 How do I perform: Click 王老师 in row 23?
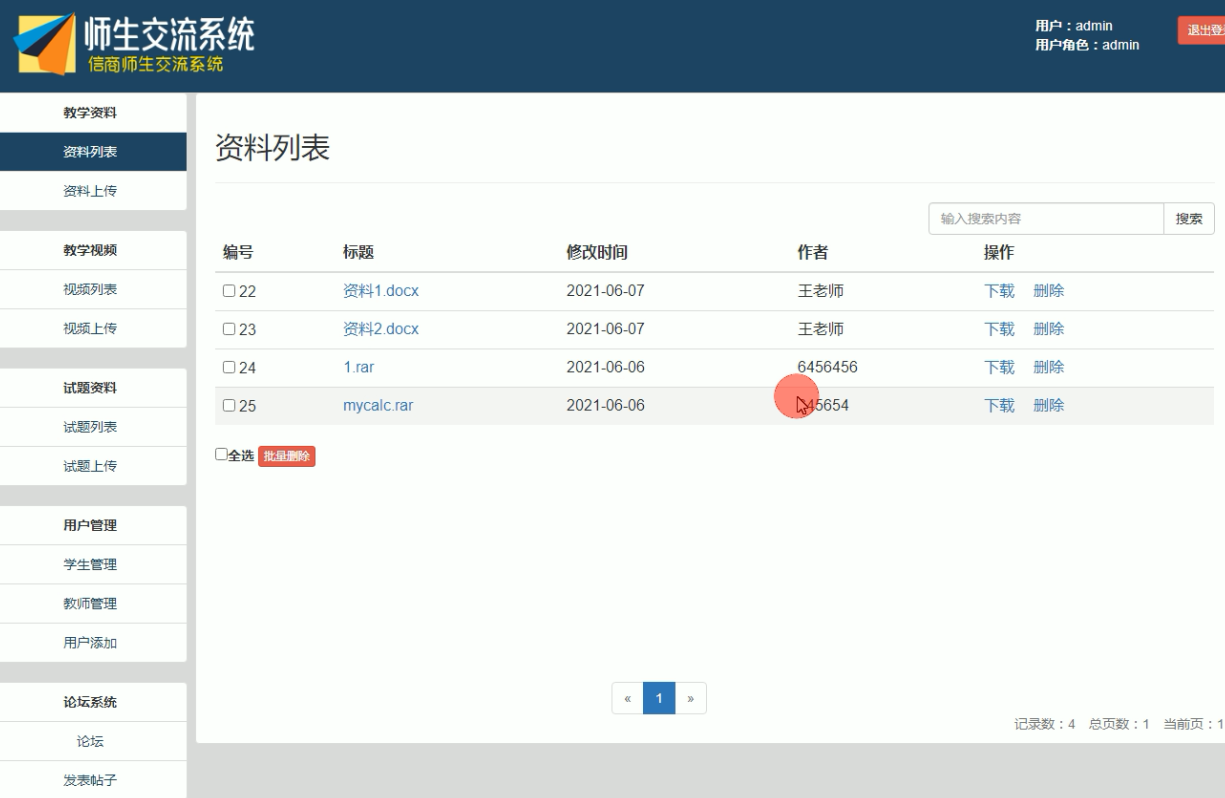820,329
